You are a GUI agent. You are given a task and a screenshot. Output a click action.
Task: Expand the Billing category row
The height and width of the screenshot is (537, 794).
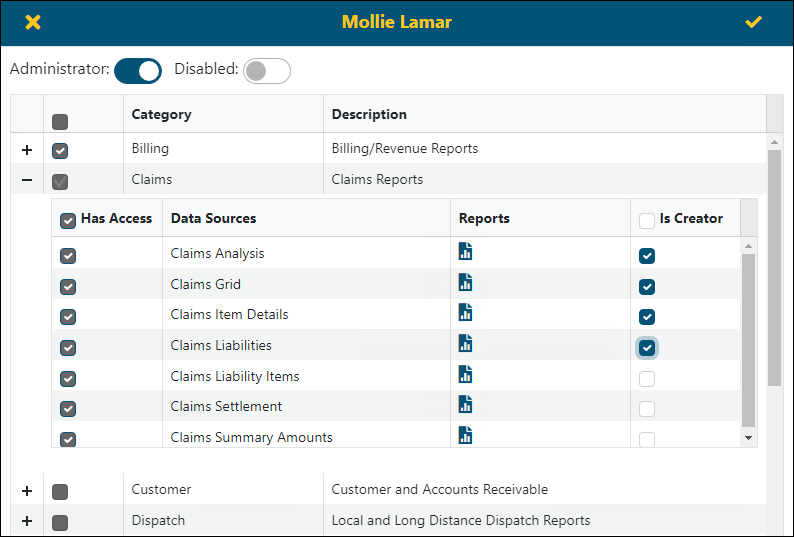[27, 149]
